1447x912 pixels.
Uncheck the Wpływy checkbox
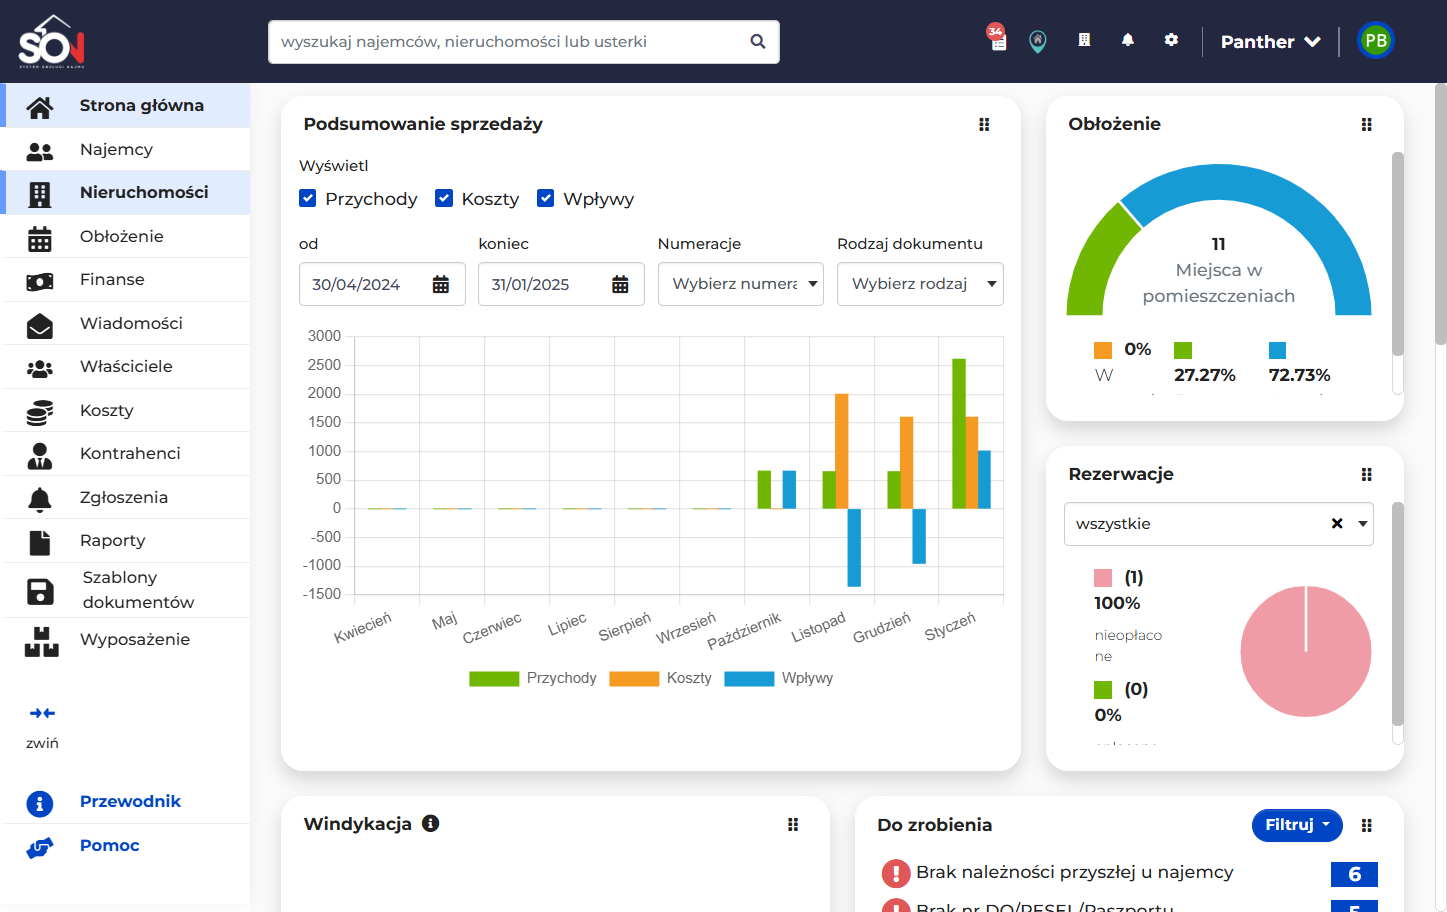(x=546, y=198)
